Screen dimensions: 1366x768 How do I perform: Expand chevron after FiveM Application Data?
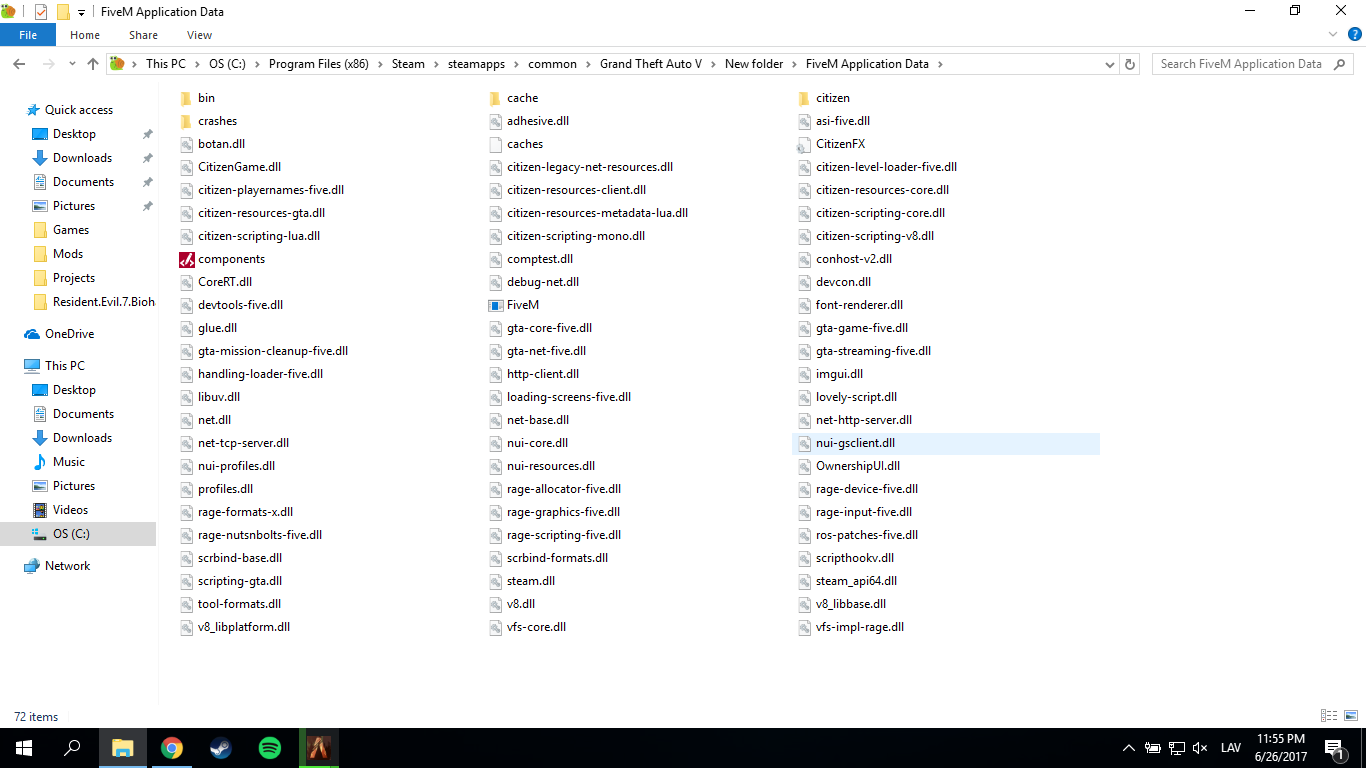pos(940,64)
